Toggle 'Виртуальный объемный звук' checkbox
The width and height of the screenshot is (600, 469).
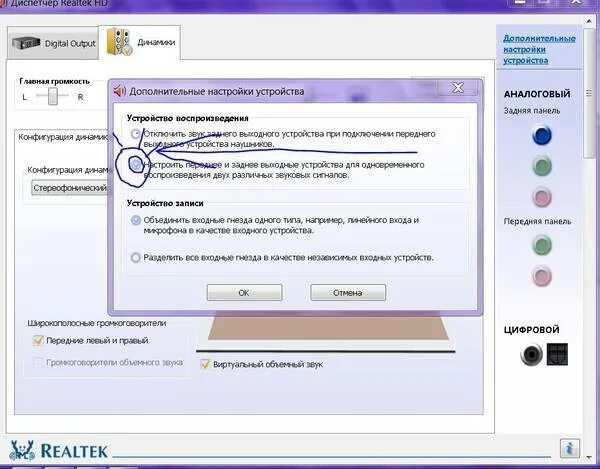(205, 364)
